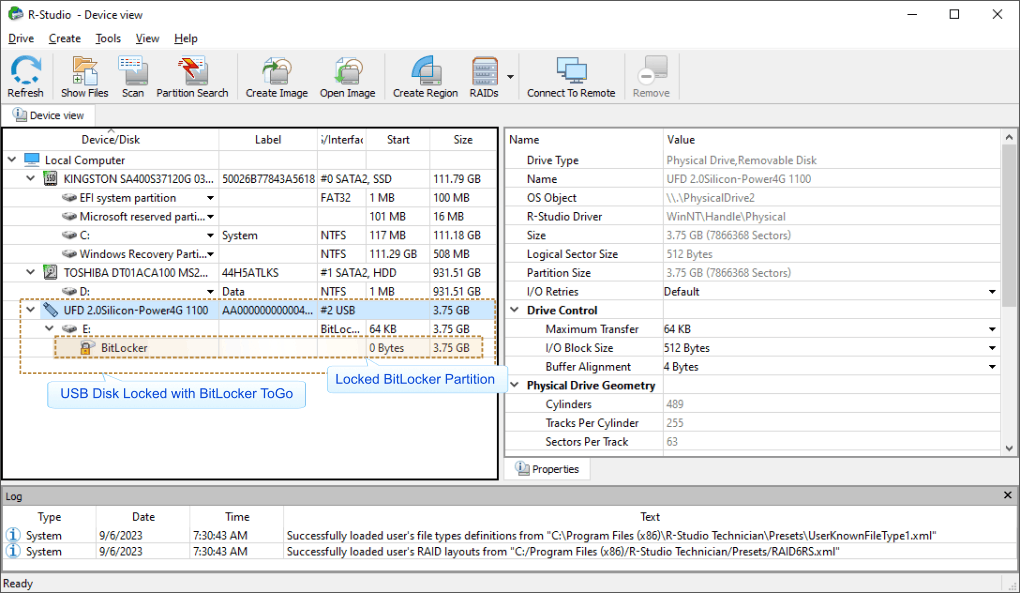Image resolution: width=1020 pixels, height=593 pixels.
Task: Click the Label column header
Action: 268,139
